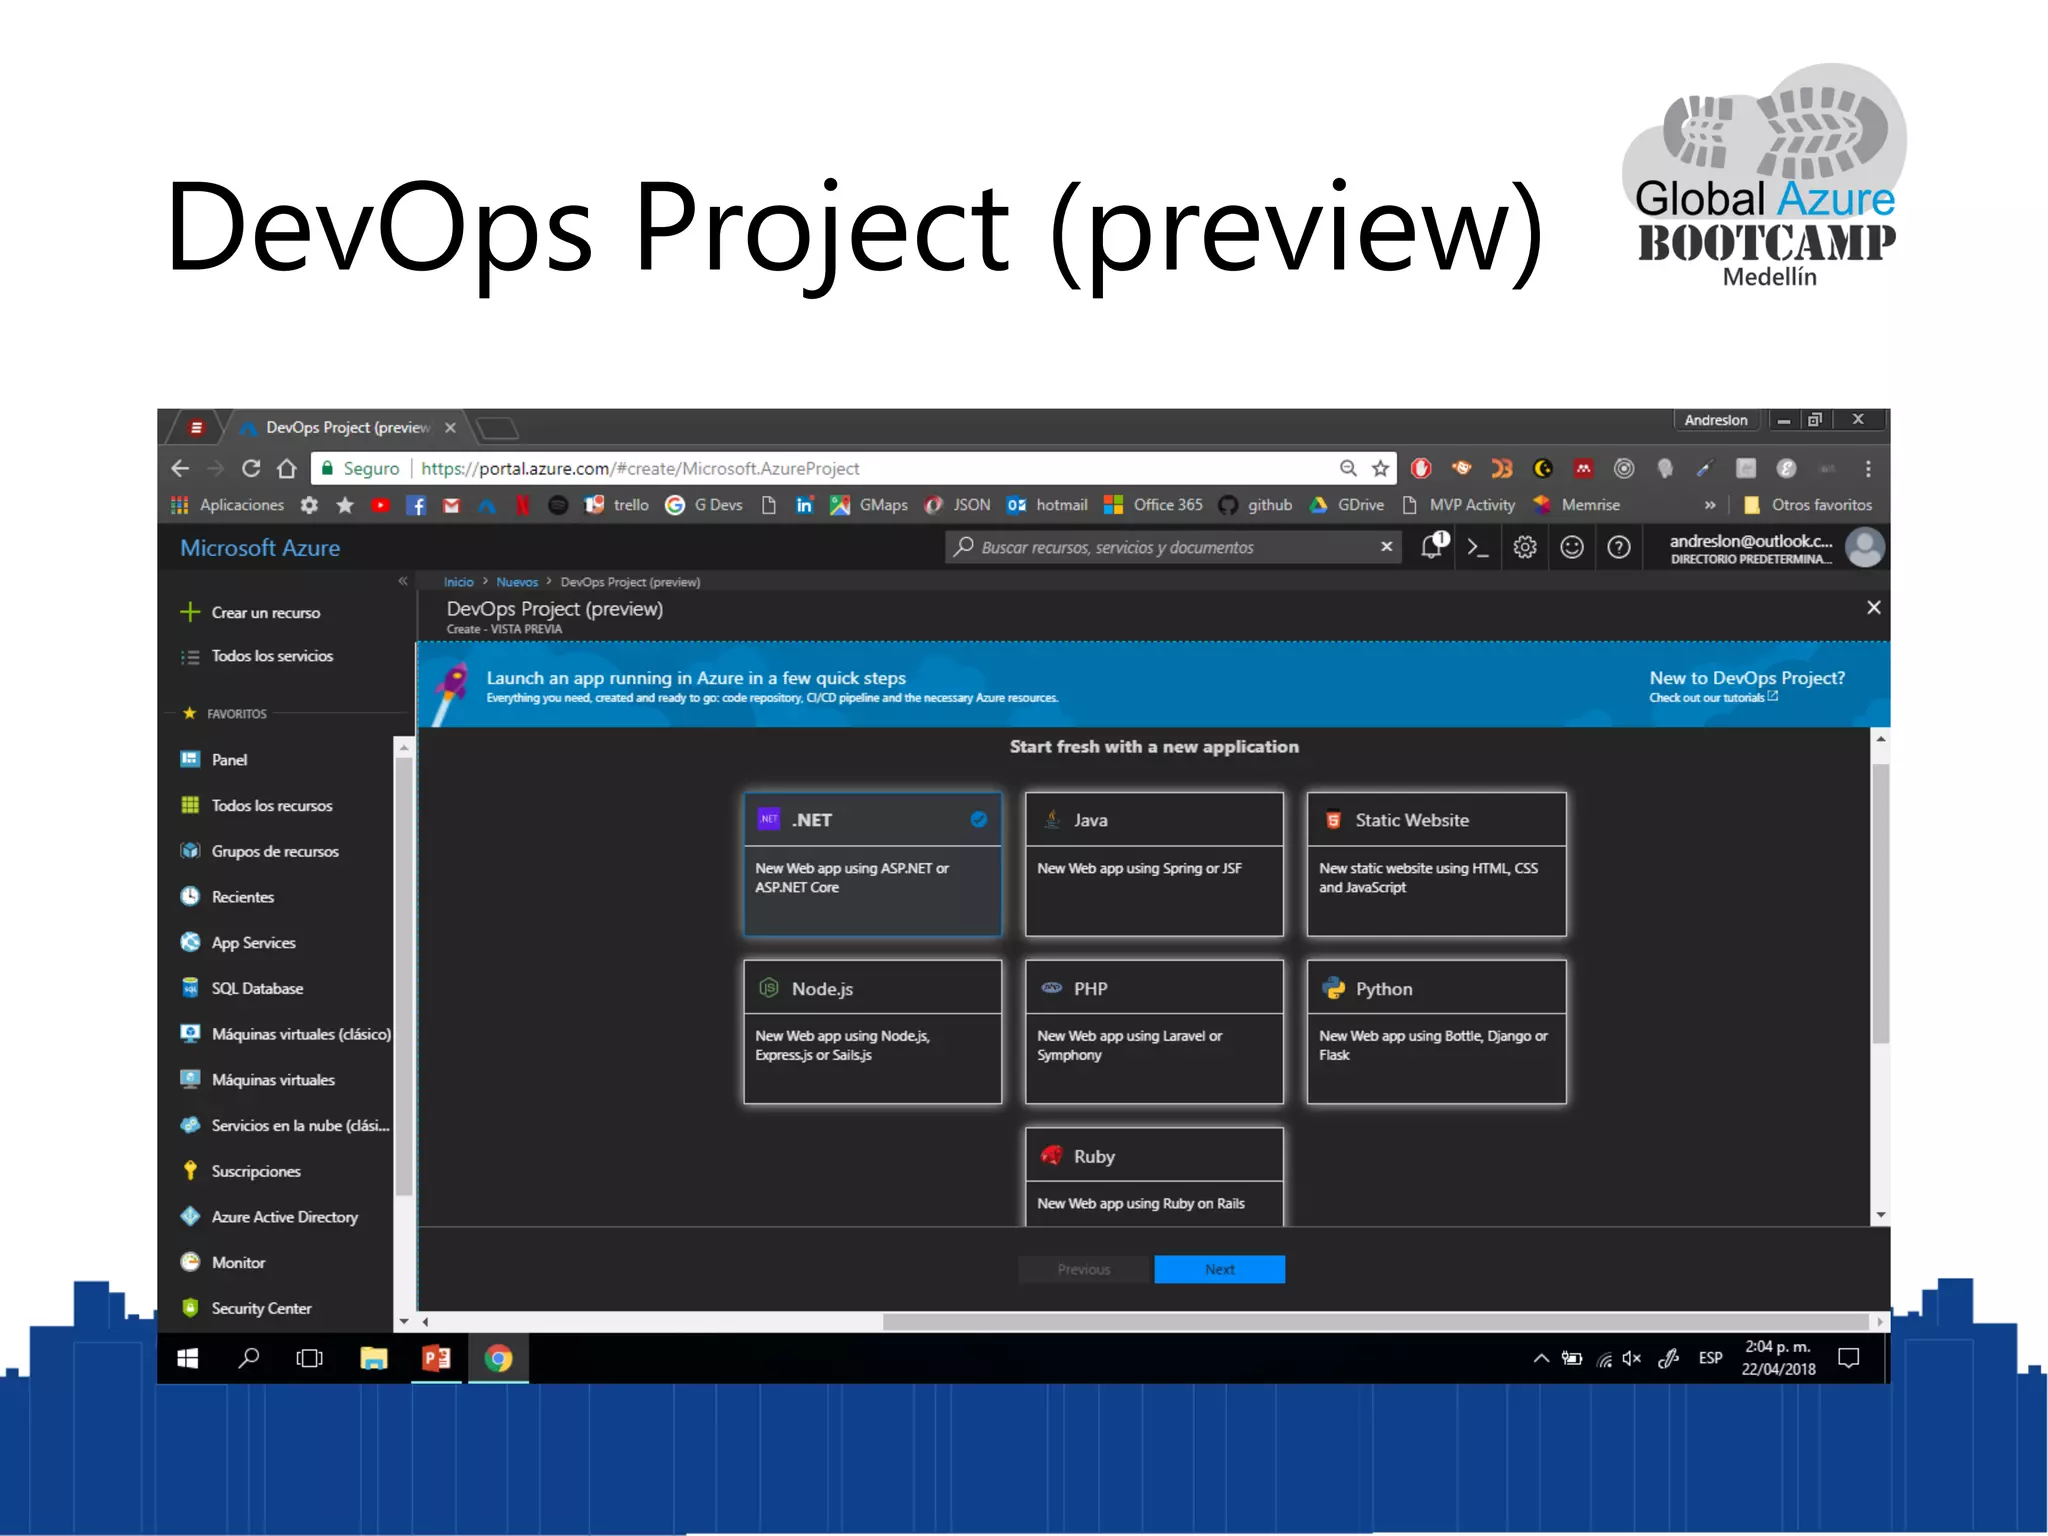
Task: Click Microsoft Azure logo text
Action: (260, 548)
